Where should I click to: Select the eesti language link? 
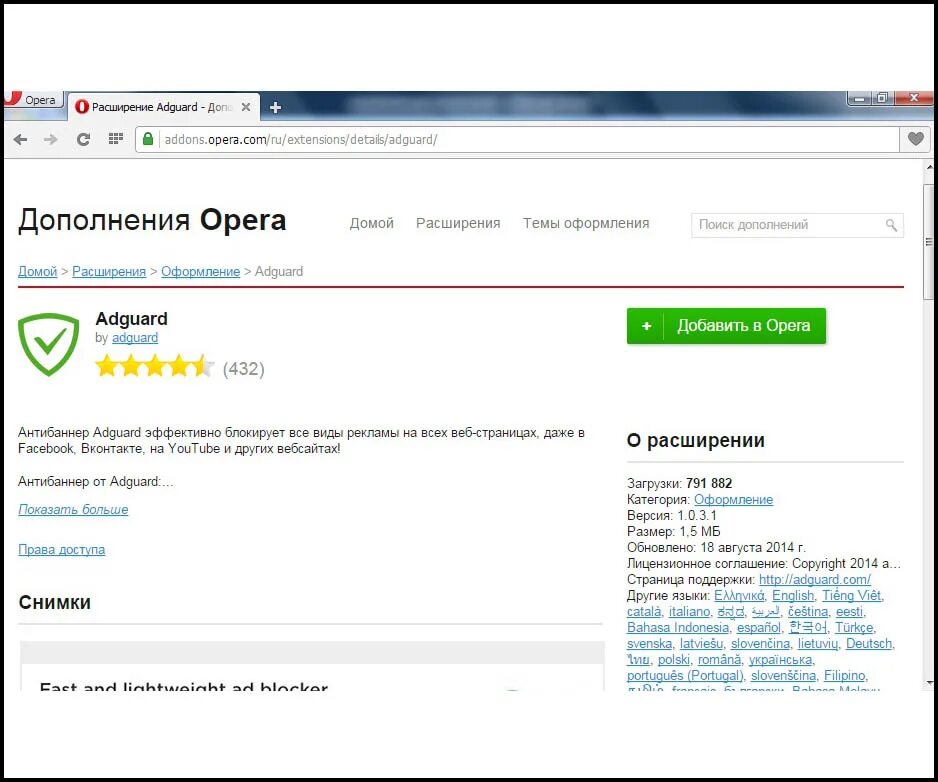pyautogui.click(x=849, y=611)
